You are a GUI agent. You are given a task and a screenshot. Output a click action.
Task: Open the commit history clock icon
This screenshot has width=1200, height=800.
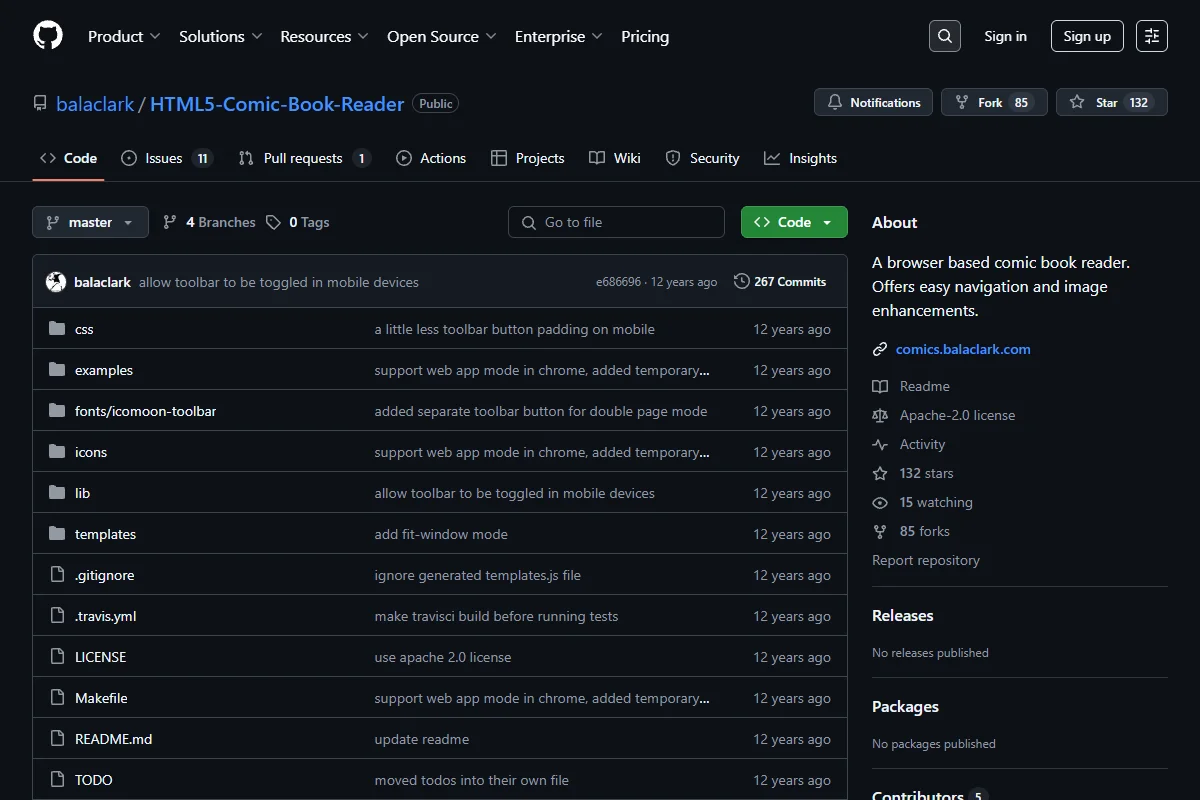point(741,282)
